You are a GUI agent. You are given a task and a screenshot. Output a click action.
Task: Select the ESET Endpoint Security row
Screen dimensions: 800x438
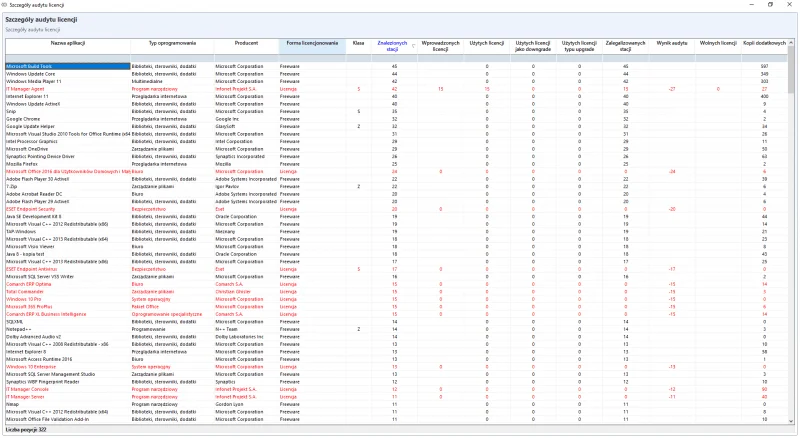click(396, 209)
